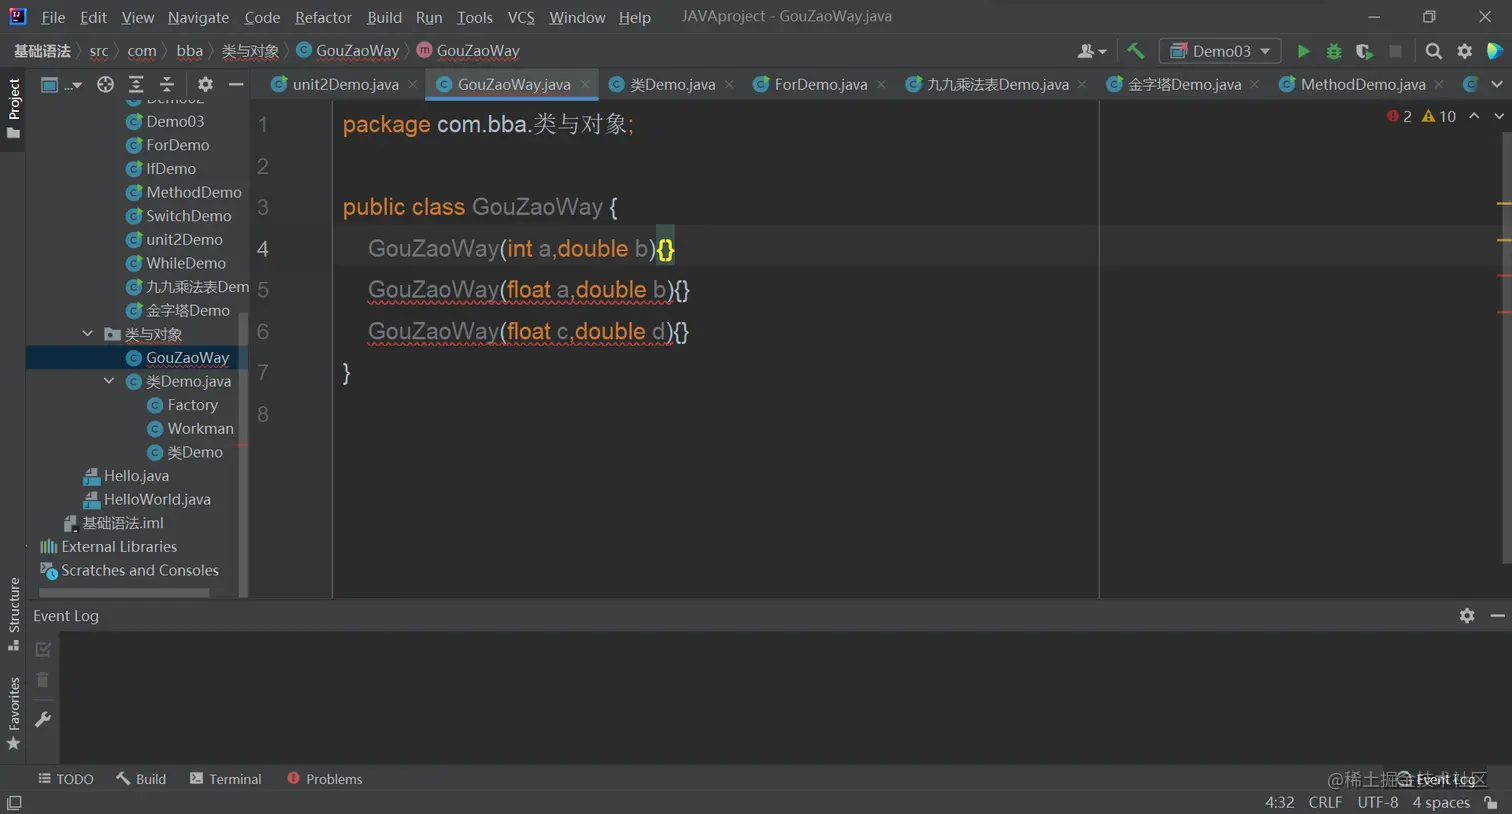Open the Refactor menu
Viewport: 1512px width, 814px height.
click(x=323, y=17)
